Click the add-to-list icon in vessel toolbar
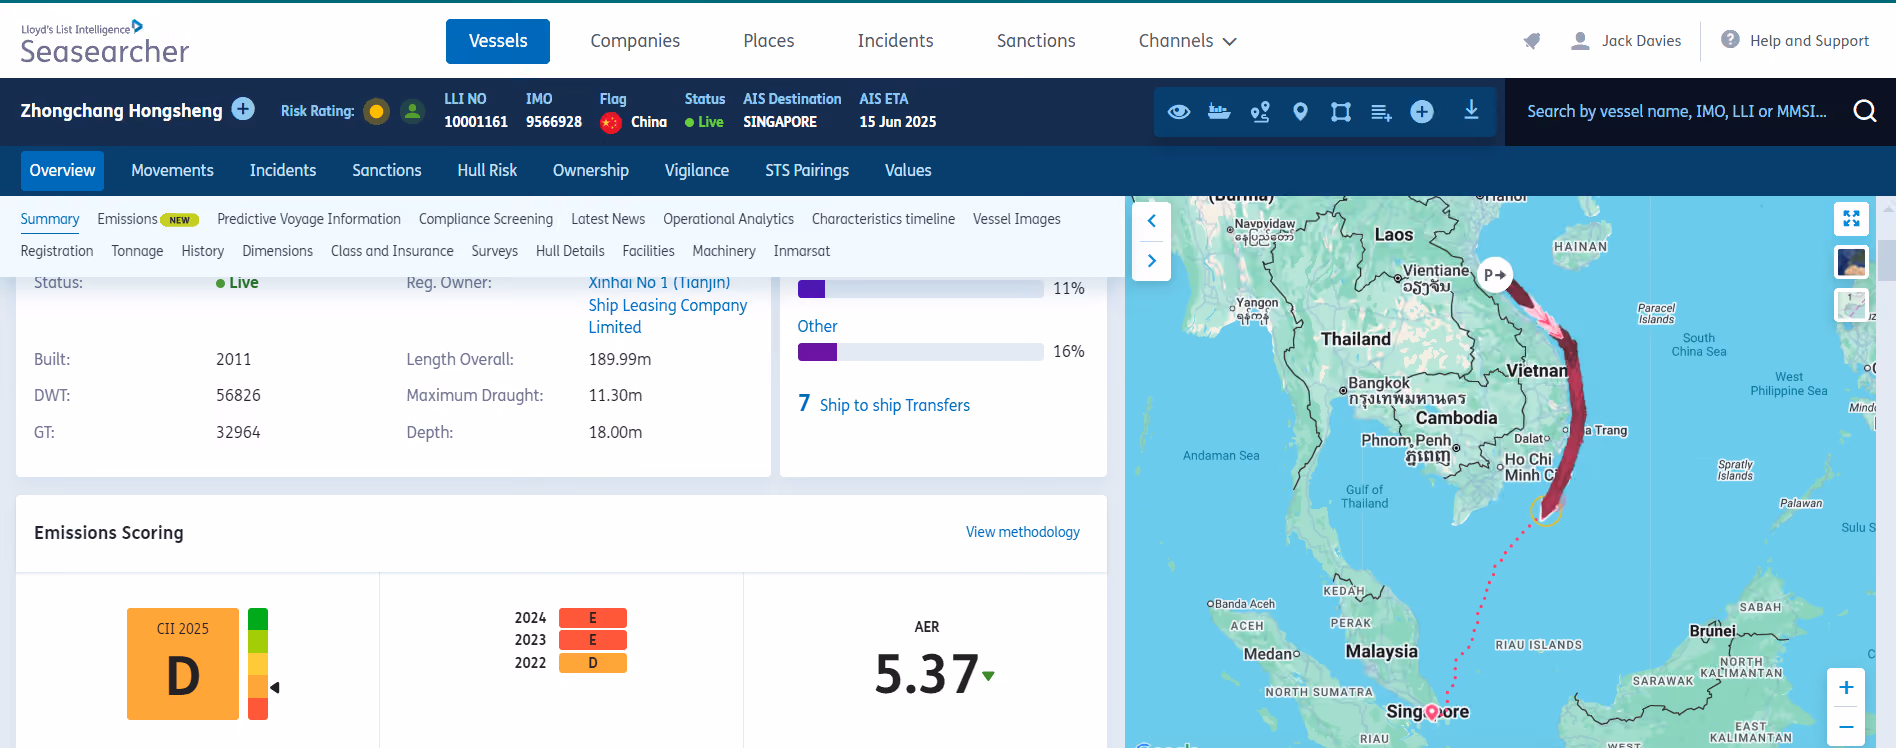Screen dimensions: 1896x748 click(x=1381, y=112)
